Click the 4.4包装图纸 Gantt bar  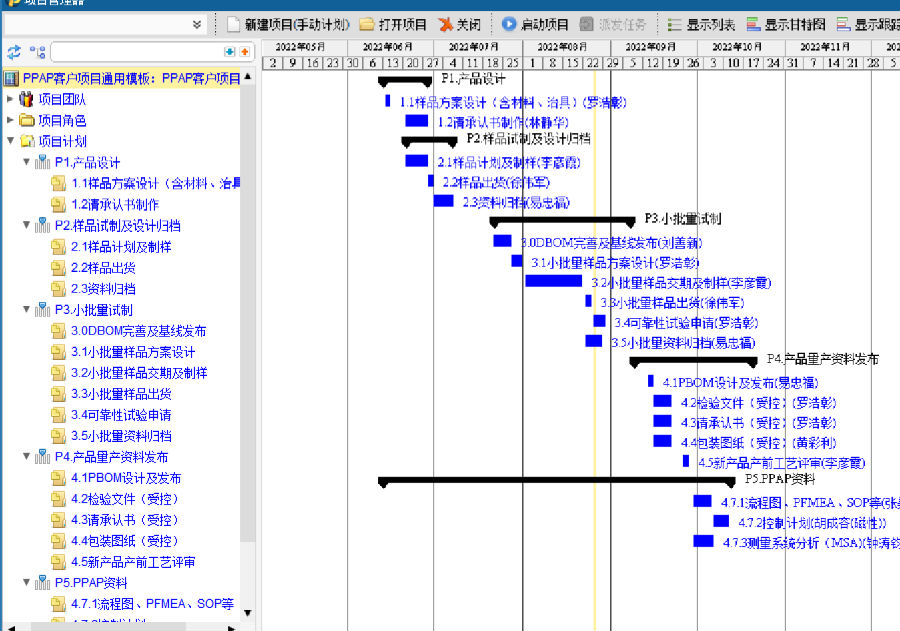662,441
